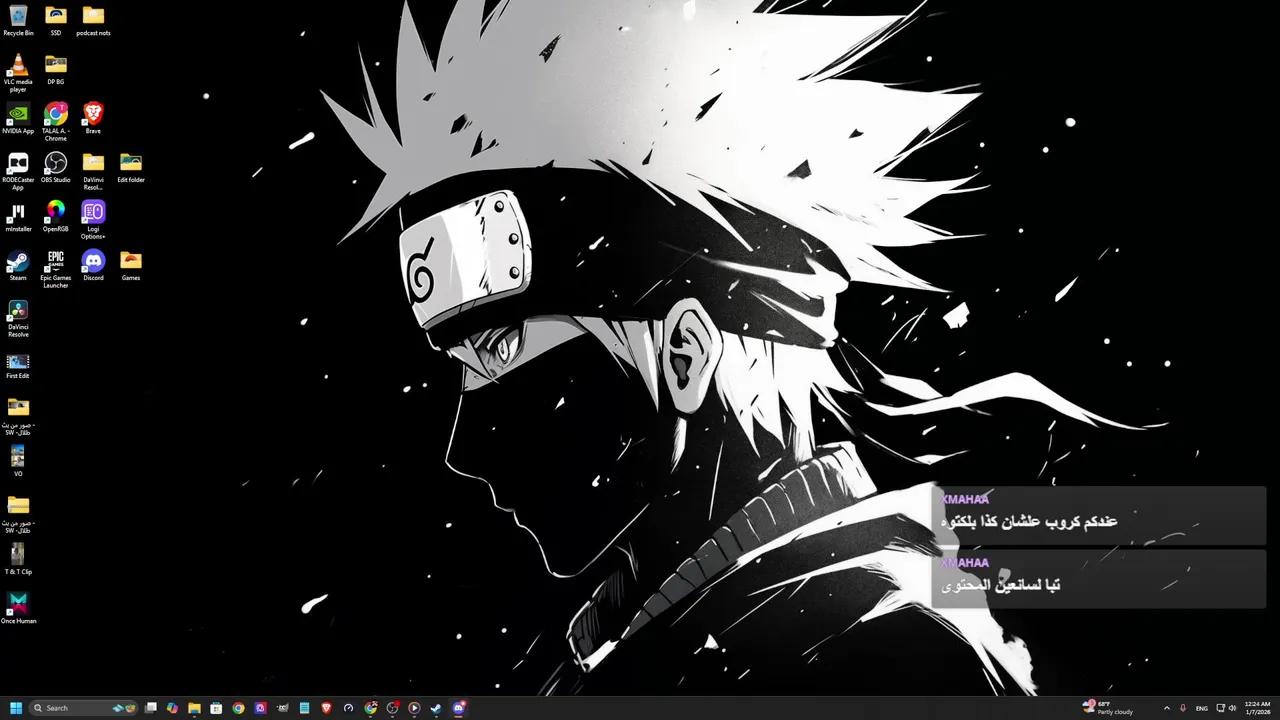Open the volume control in system tray
1280x720 pixels.
point(1232,708)
